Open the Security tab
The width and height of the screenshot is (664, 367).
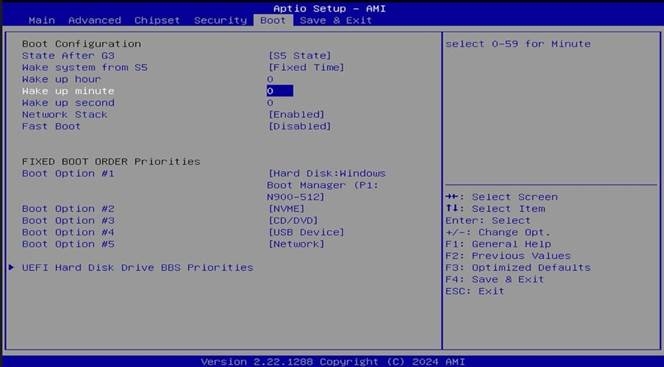pos(220,20)
